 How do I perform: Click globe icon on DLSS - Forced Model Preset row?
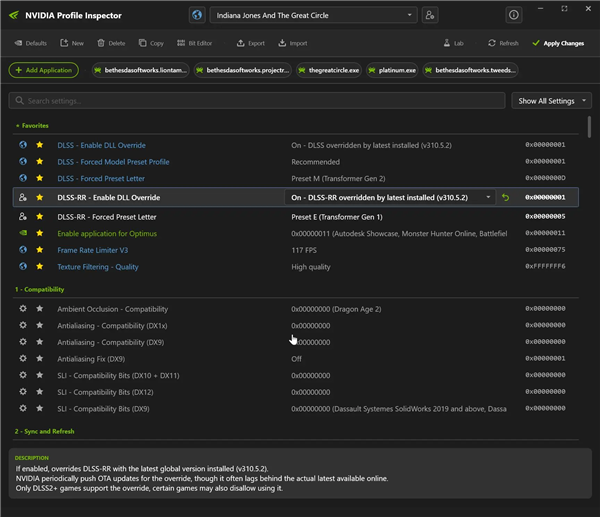tap(23, 161)
